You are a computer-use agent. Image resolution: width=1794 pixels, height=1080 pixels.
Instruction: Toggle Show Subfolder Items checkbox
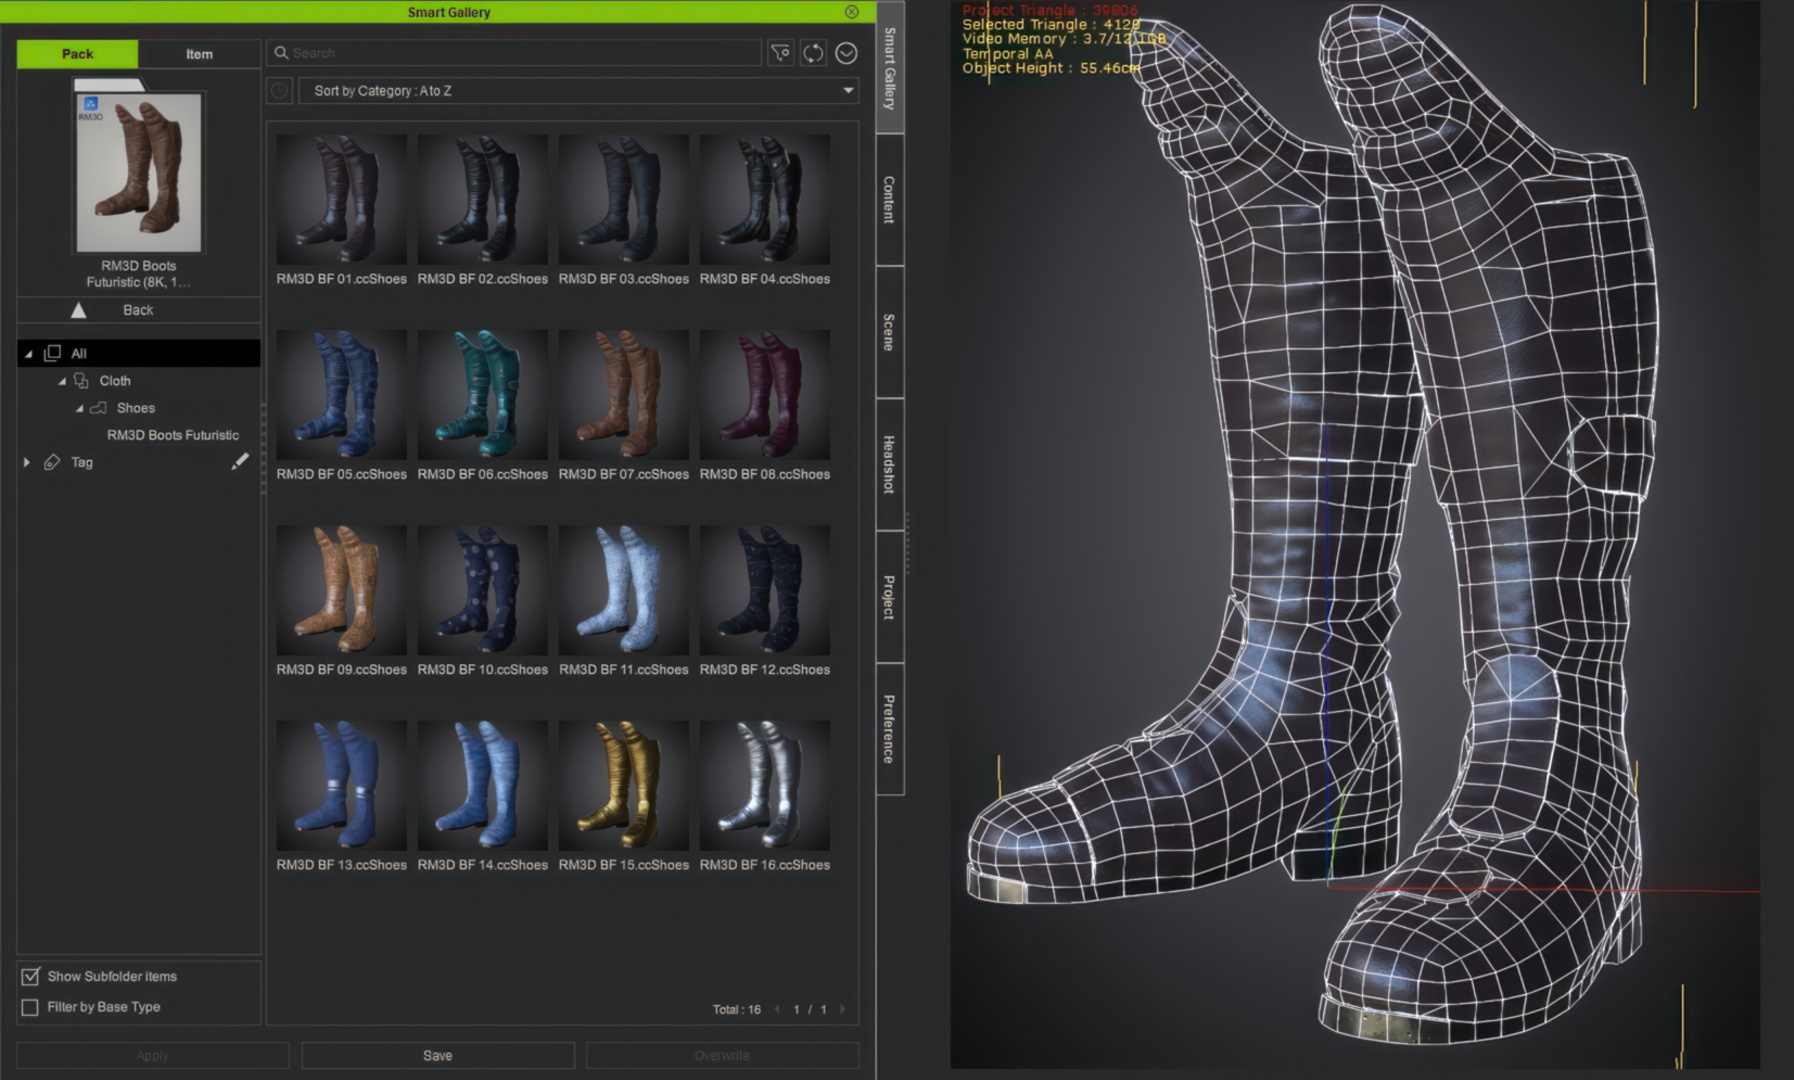30,976
